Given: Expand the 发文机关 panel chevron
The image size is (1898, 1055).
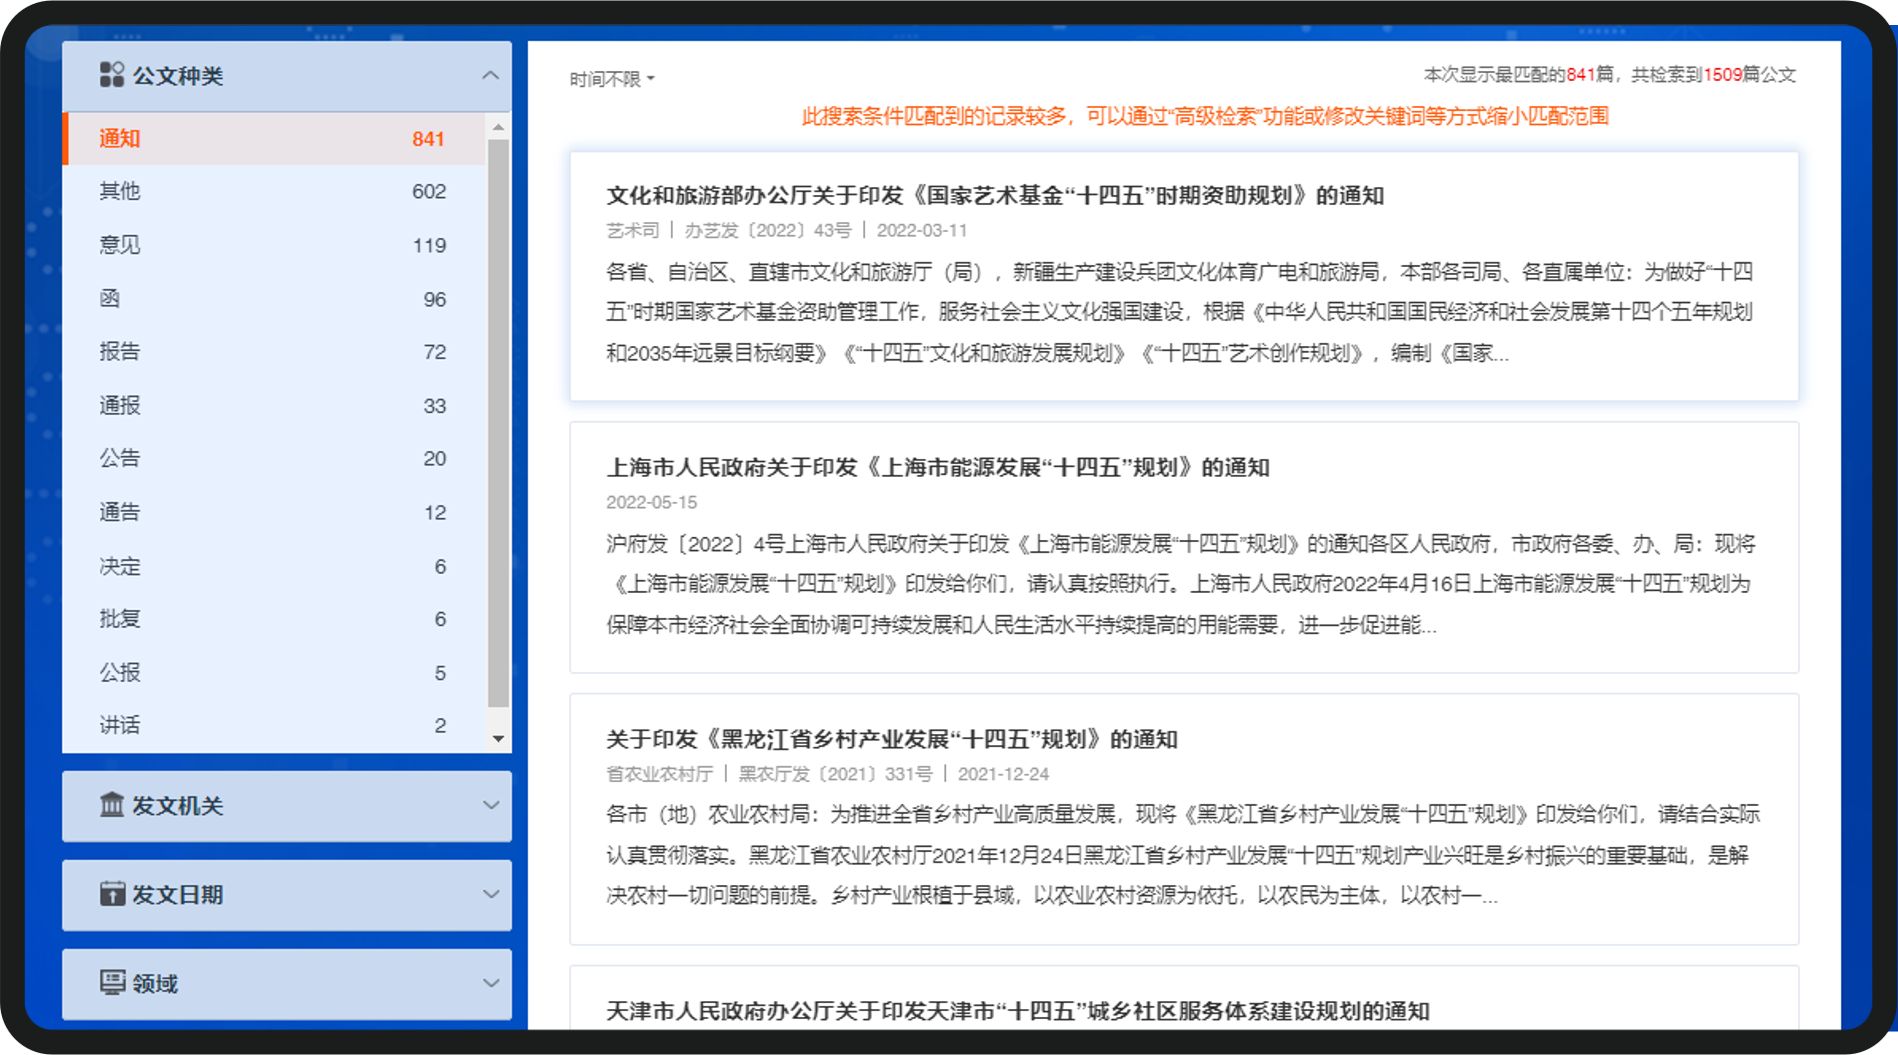Looking at the screenshot, I should coord(490,805).
